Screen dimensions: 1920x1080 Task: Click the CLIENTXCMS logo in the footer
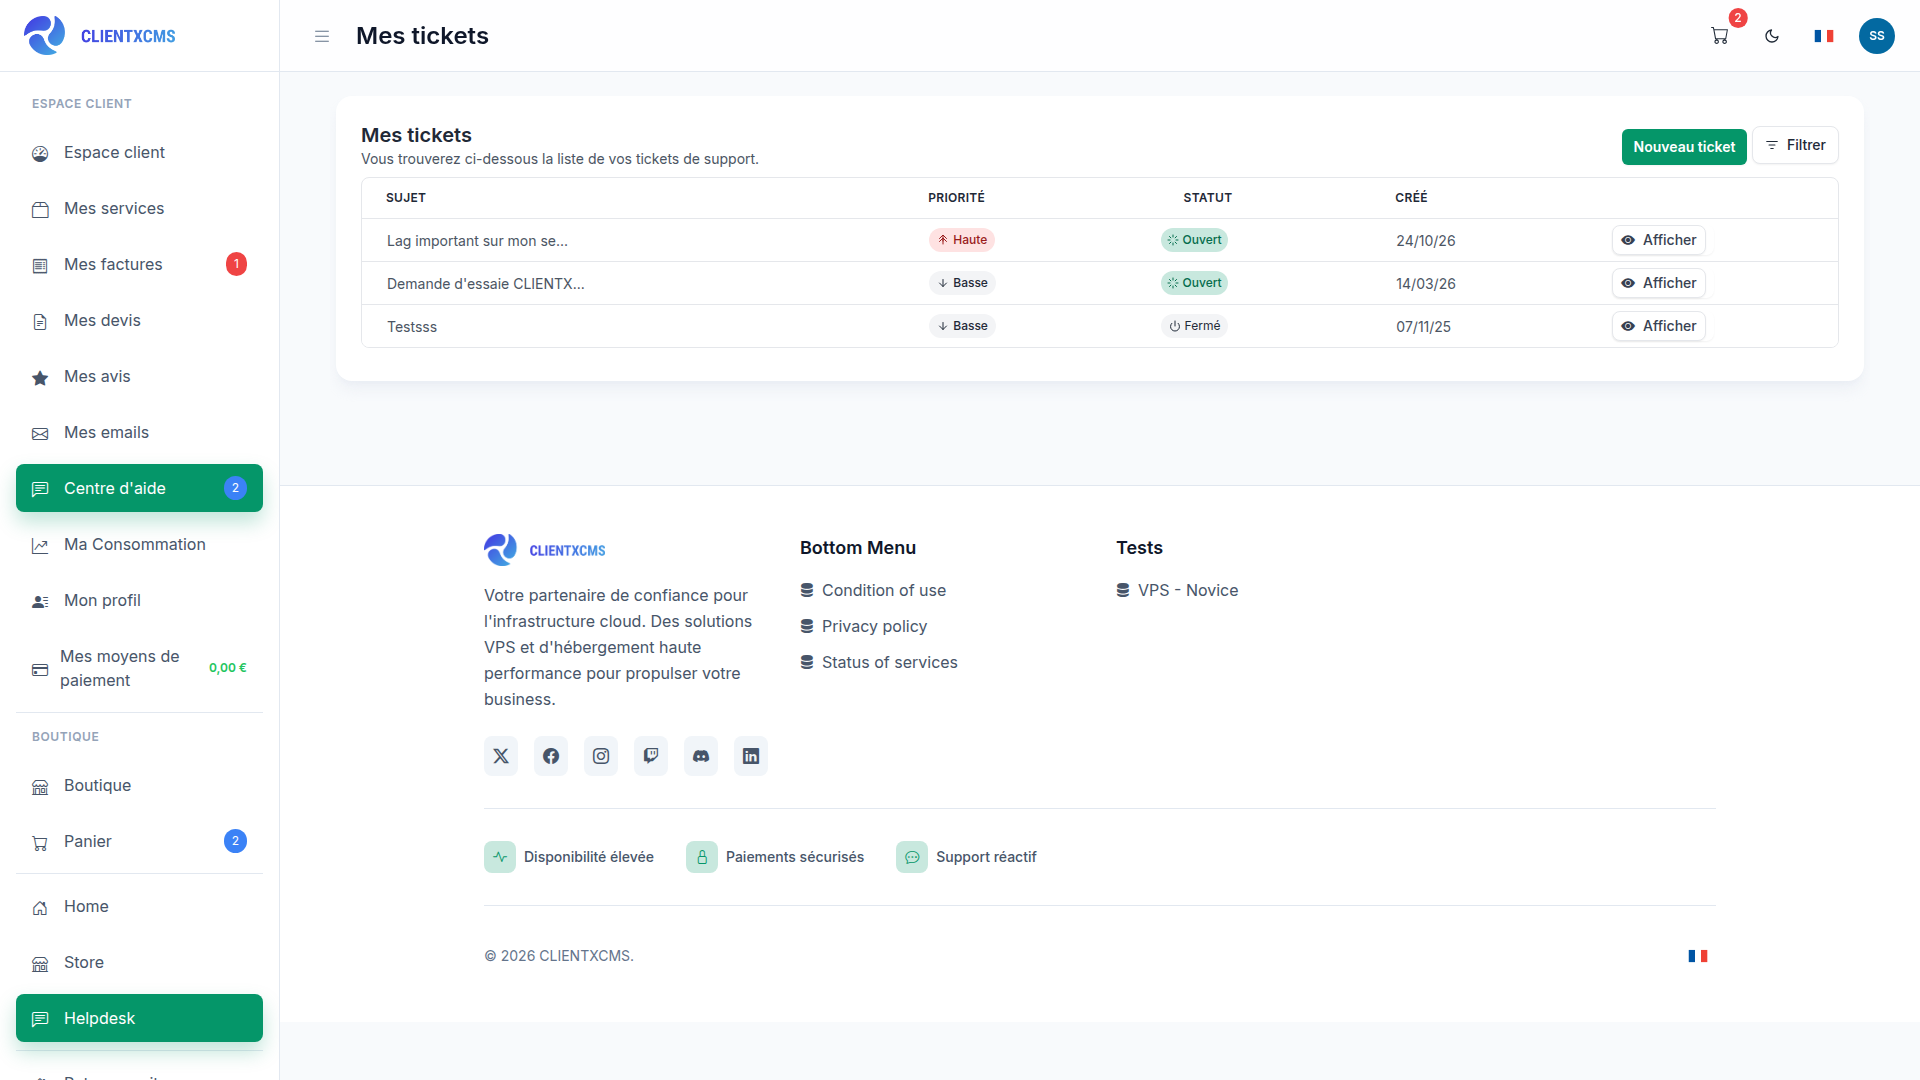pos(545,550)
